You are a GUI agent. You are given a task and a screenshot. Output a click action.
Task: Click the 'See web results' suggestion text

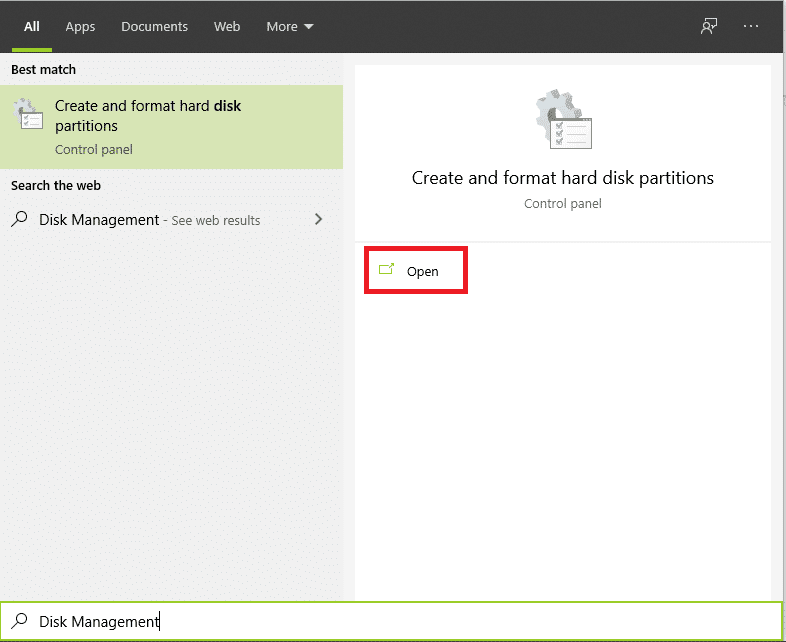[215, 221]
